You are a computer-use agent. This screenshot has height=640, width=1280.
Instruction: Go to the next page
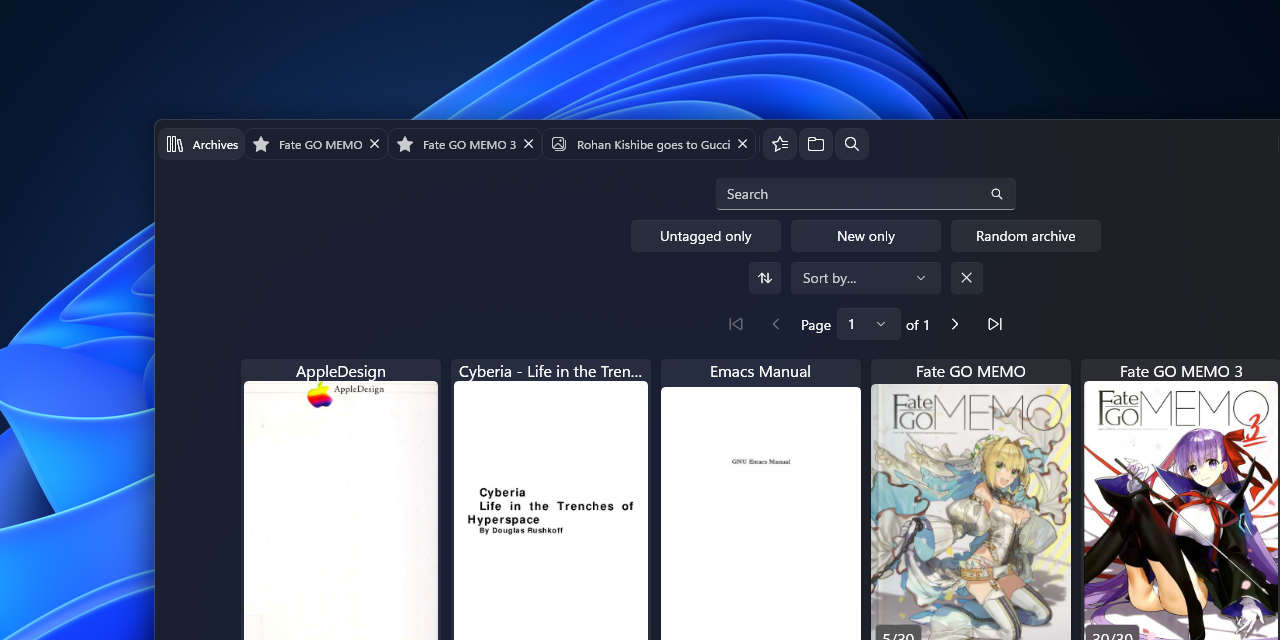point(955,324)
